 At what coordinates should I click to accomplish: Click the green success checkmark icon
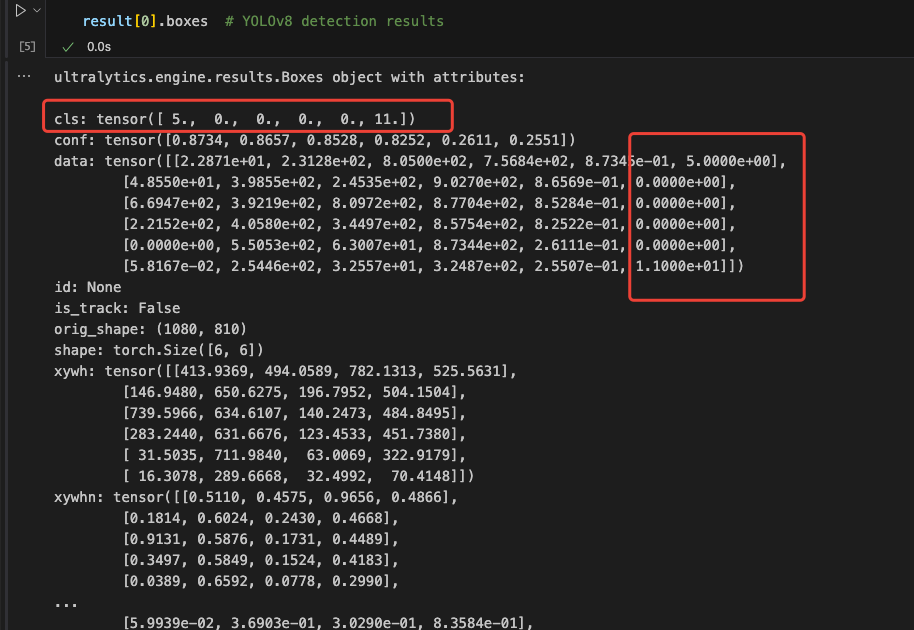pos(68,47)
